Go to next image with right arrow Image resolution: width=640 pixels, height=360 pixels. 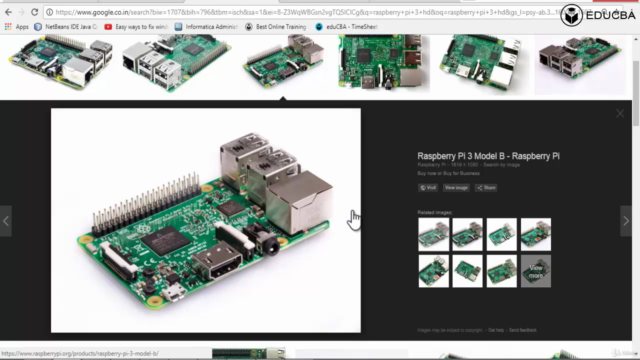pyautogui.click(x=626, y=221)
